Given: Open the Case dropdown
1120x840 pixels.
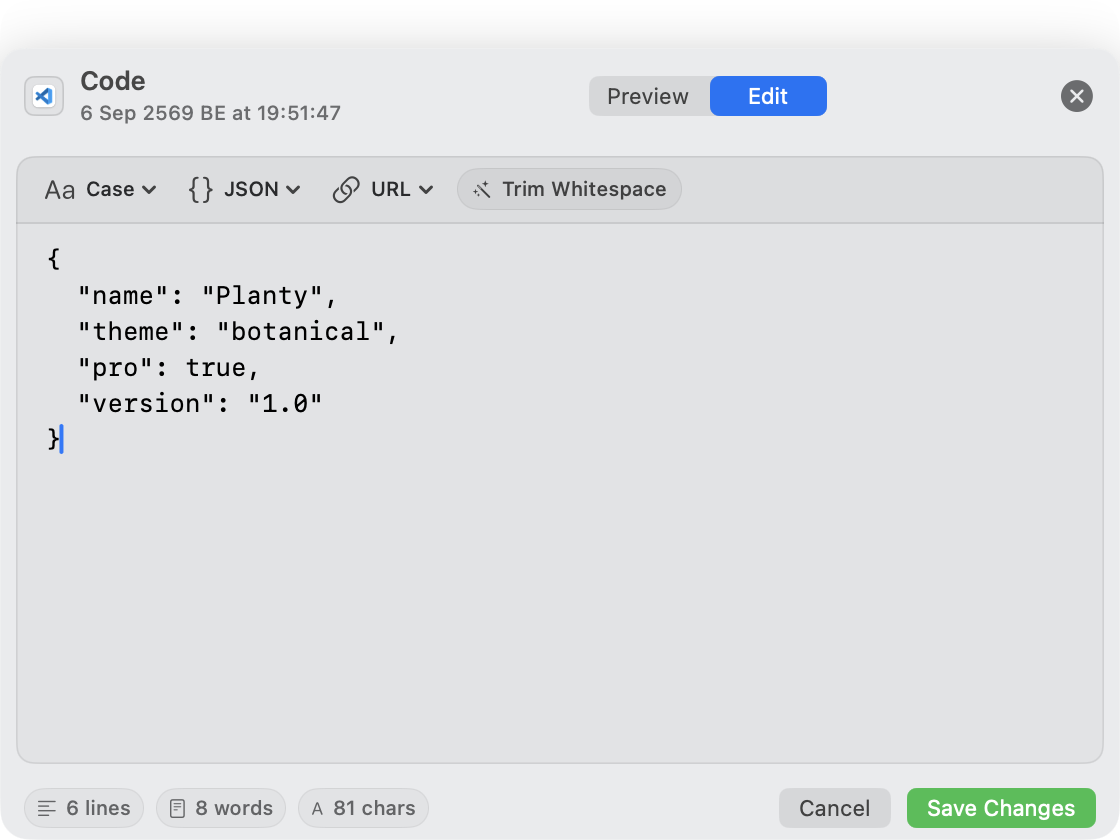Looking at the screenshot, I should point(101,189).
